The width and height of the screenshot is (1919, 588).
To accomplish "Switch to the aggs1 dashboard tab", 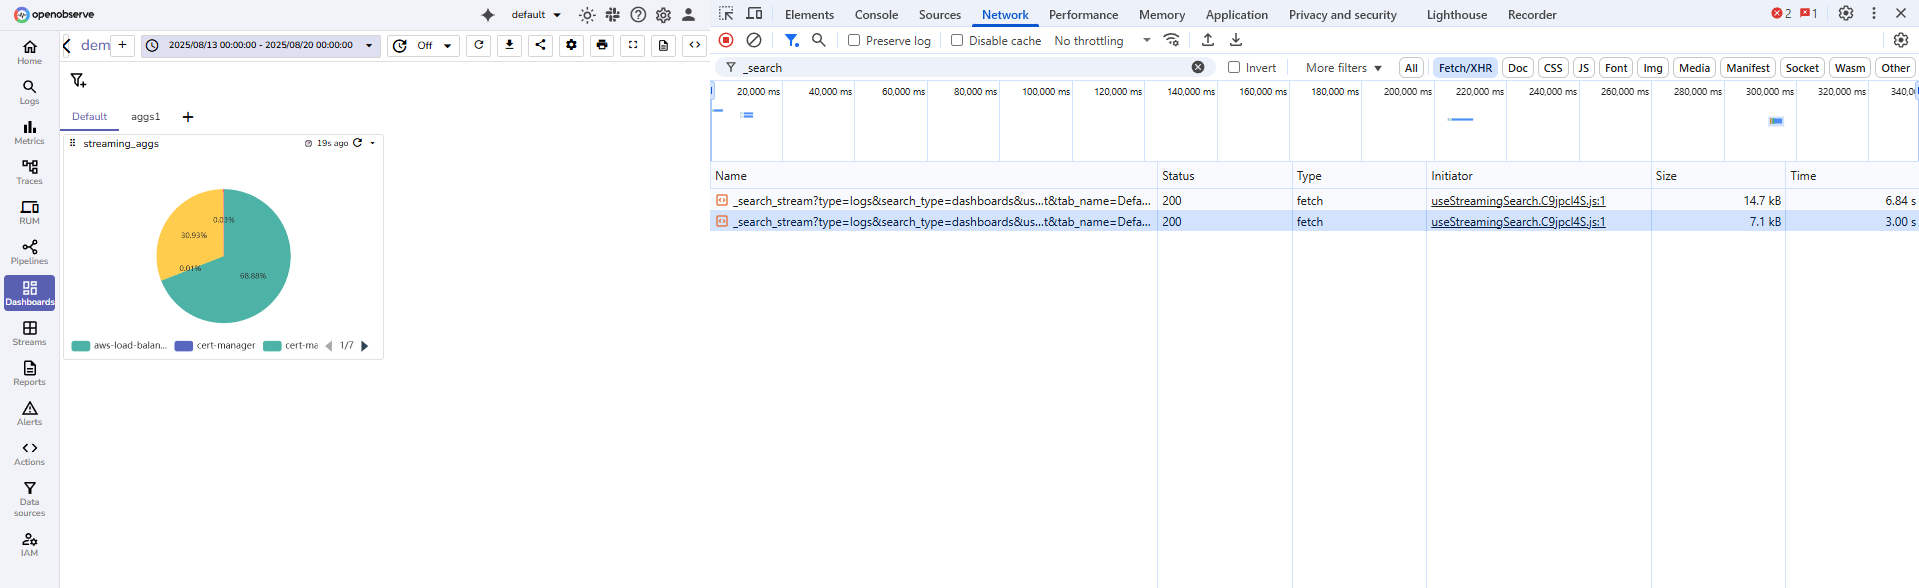I will (x=145, y=117).
